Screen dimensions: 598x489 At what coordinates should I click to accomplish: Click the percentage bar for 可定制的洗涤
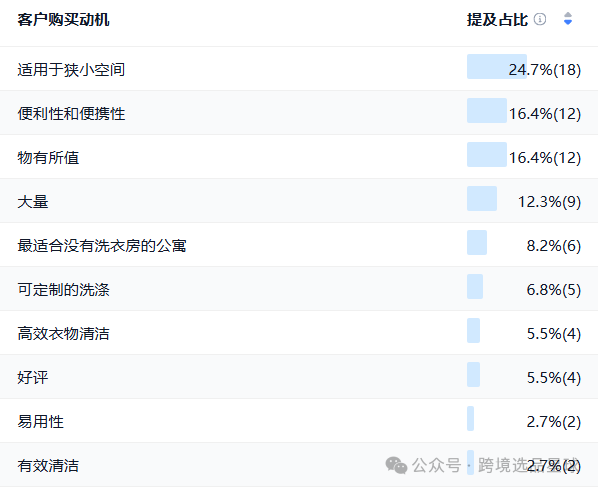[x=475, y=286]
